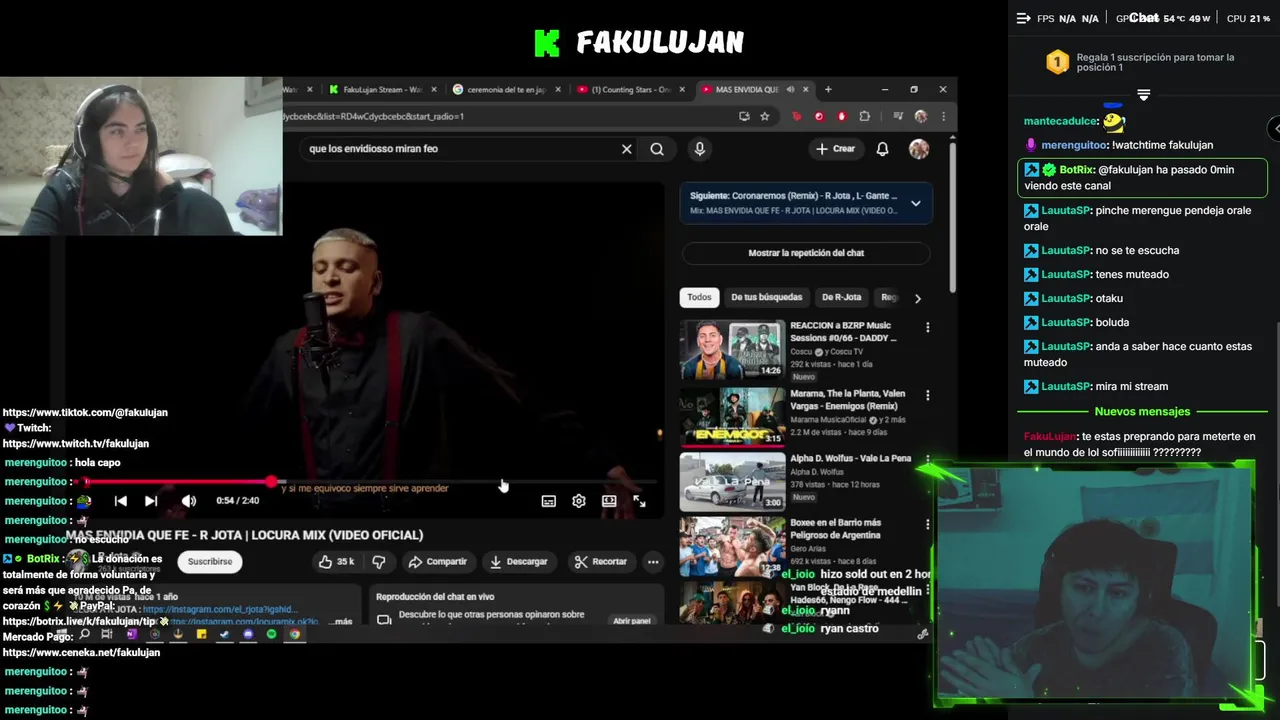This screenshot has height=720, width=1280.
Task: Open video player settings gear
Action: click(578, 501)
